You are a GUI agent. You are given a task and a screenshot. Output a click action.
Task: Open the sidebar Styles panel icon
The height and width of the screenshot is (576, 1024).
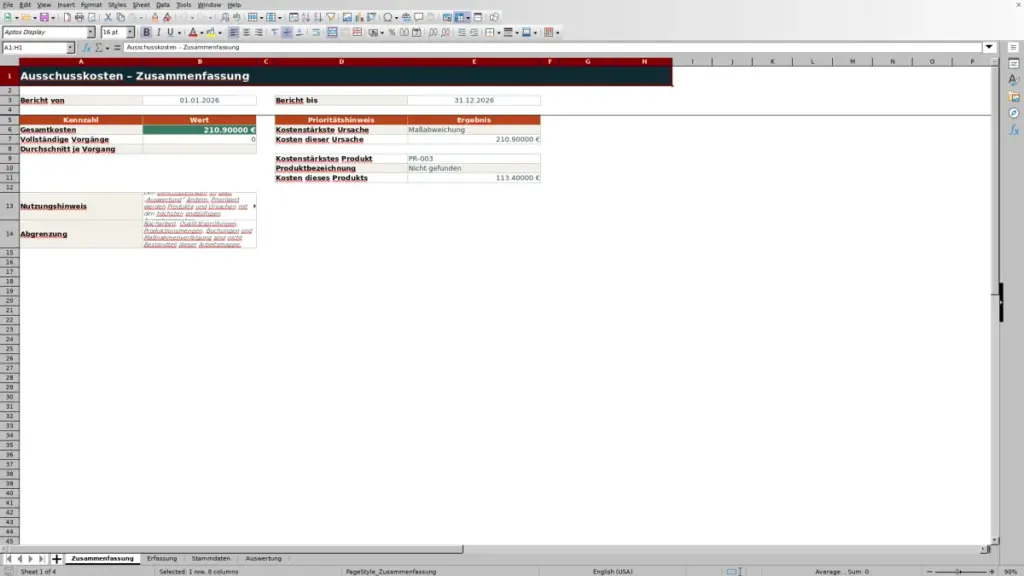[x=1014, y=80]
